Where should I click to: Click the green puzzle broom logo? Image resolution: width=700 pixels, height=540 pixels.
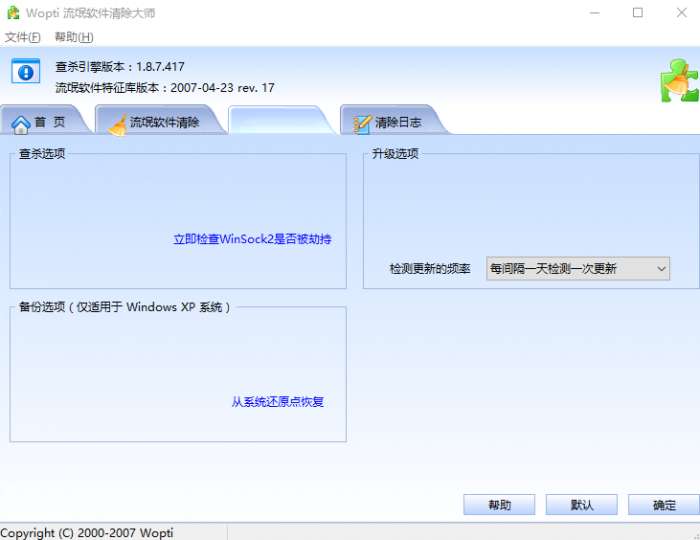click(x=679, y=81)
